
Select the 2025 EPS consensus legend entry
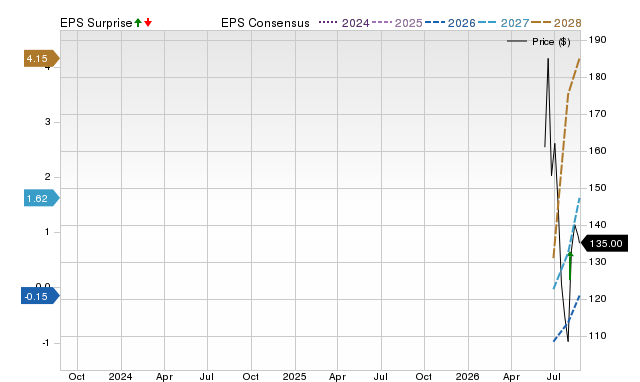[397, 23]
